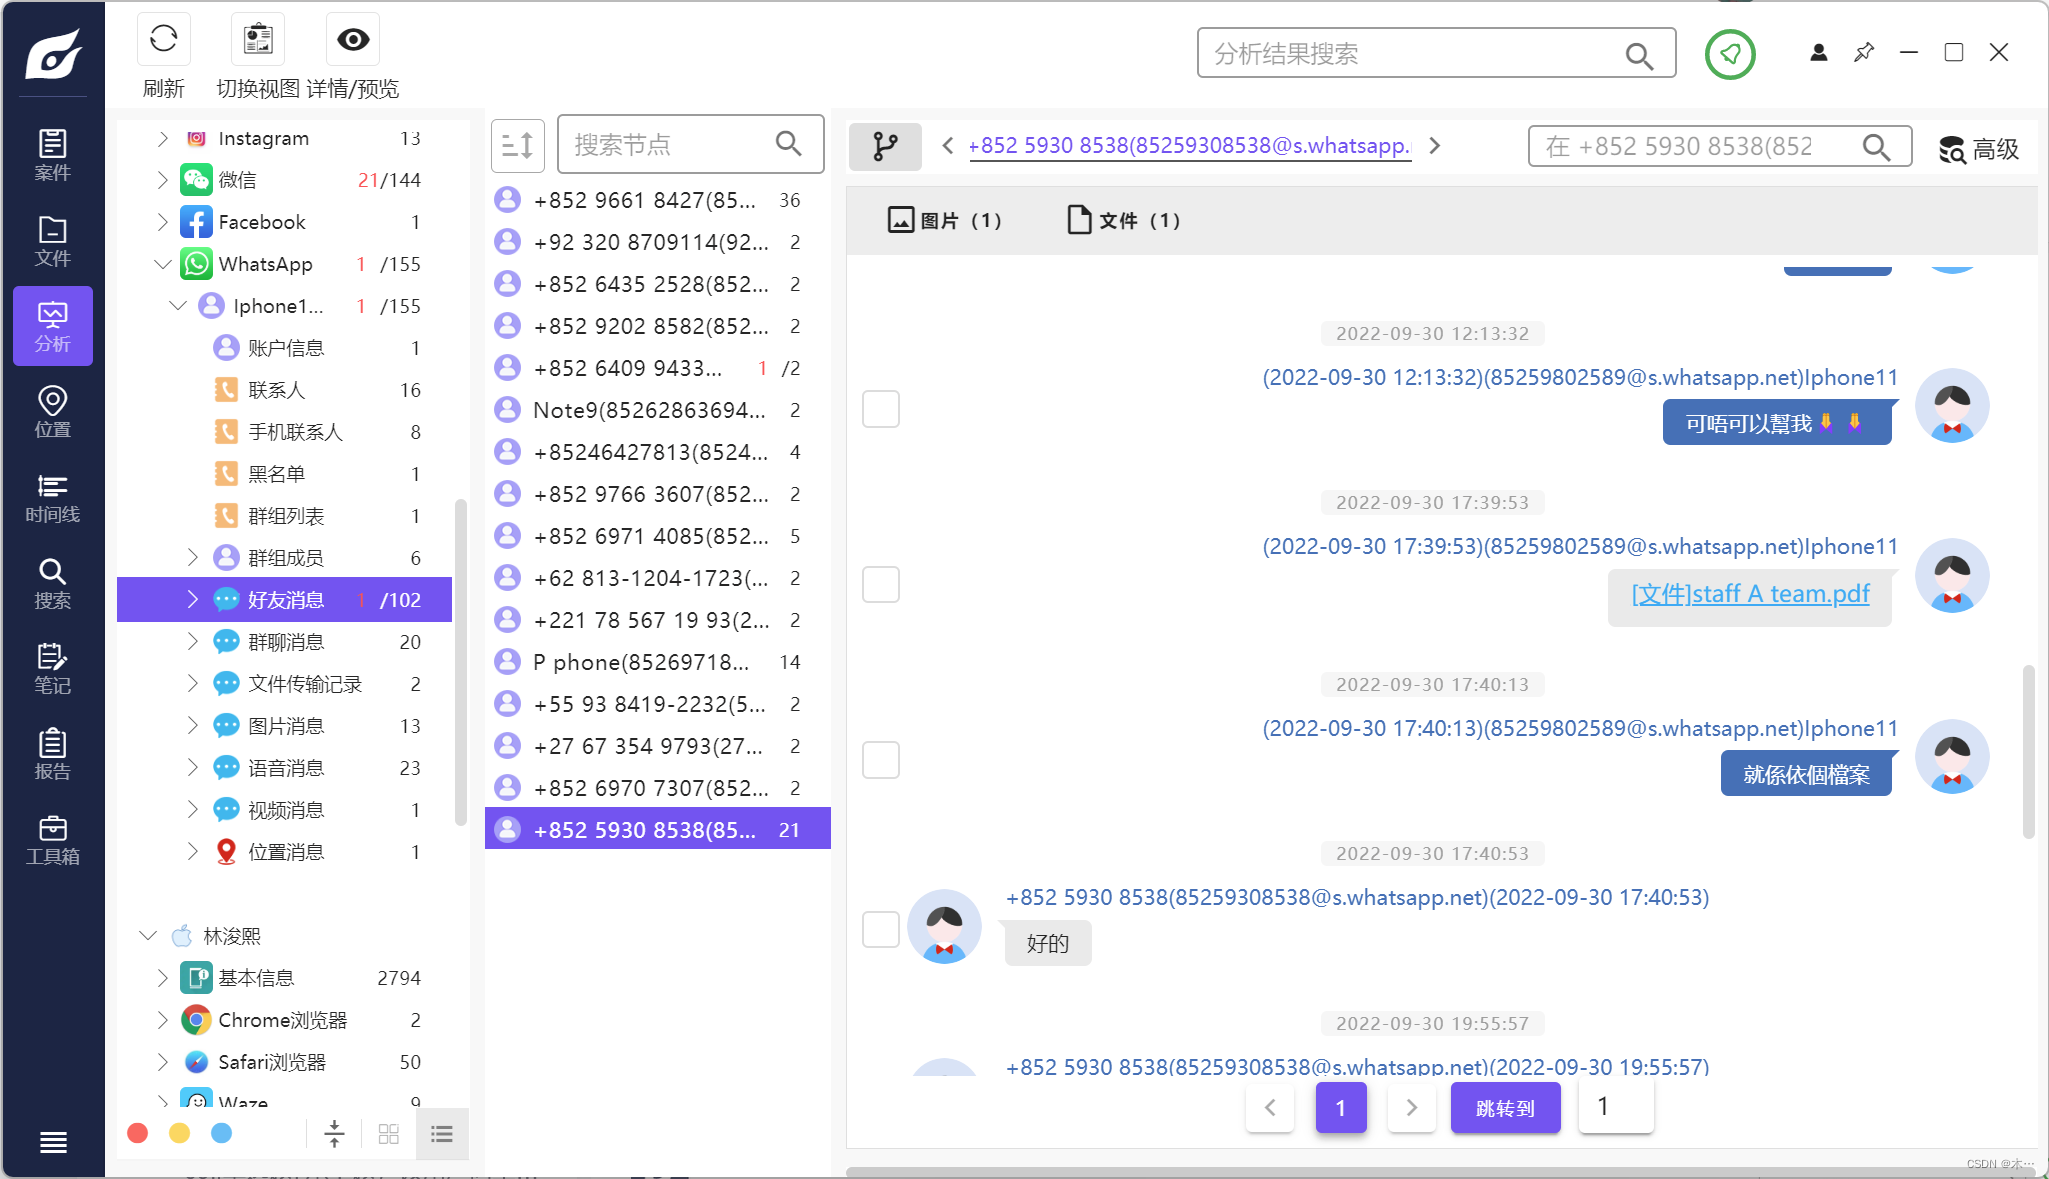Open advanced search (高级)

[1979, 149]
